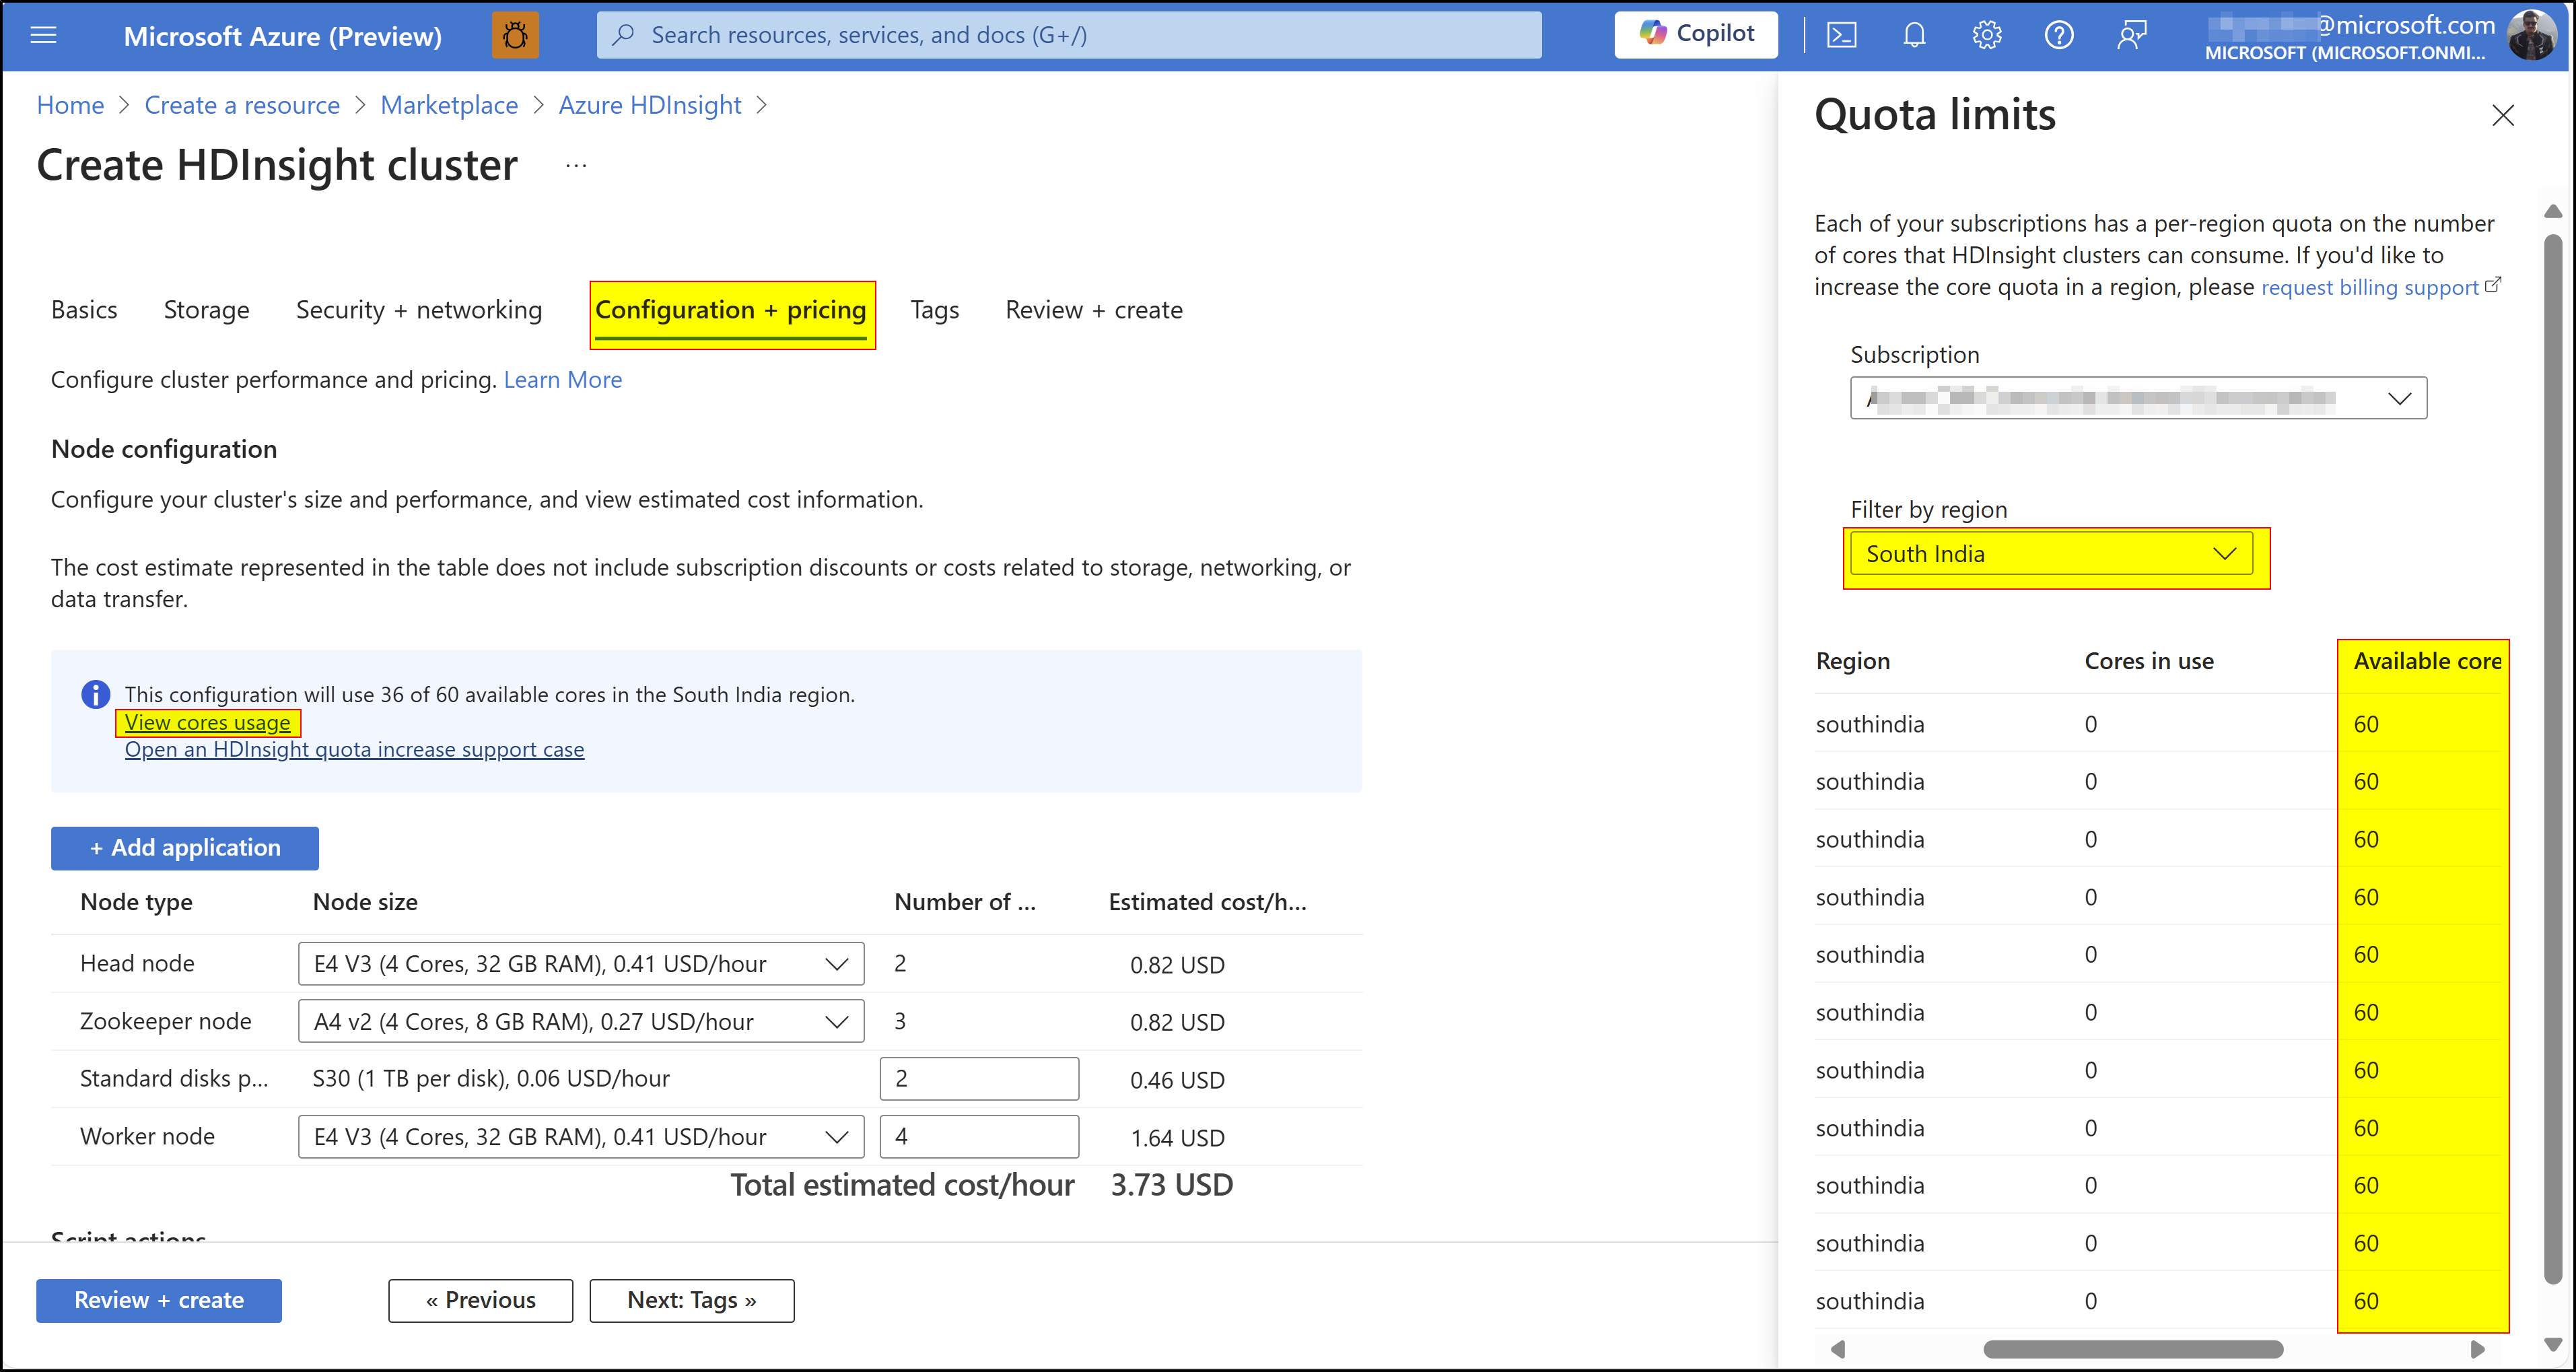
Task: Send feedback via the feedback icon
Action: 2132,35
